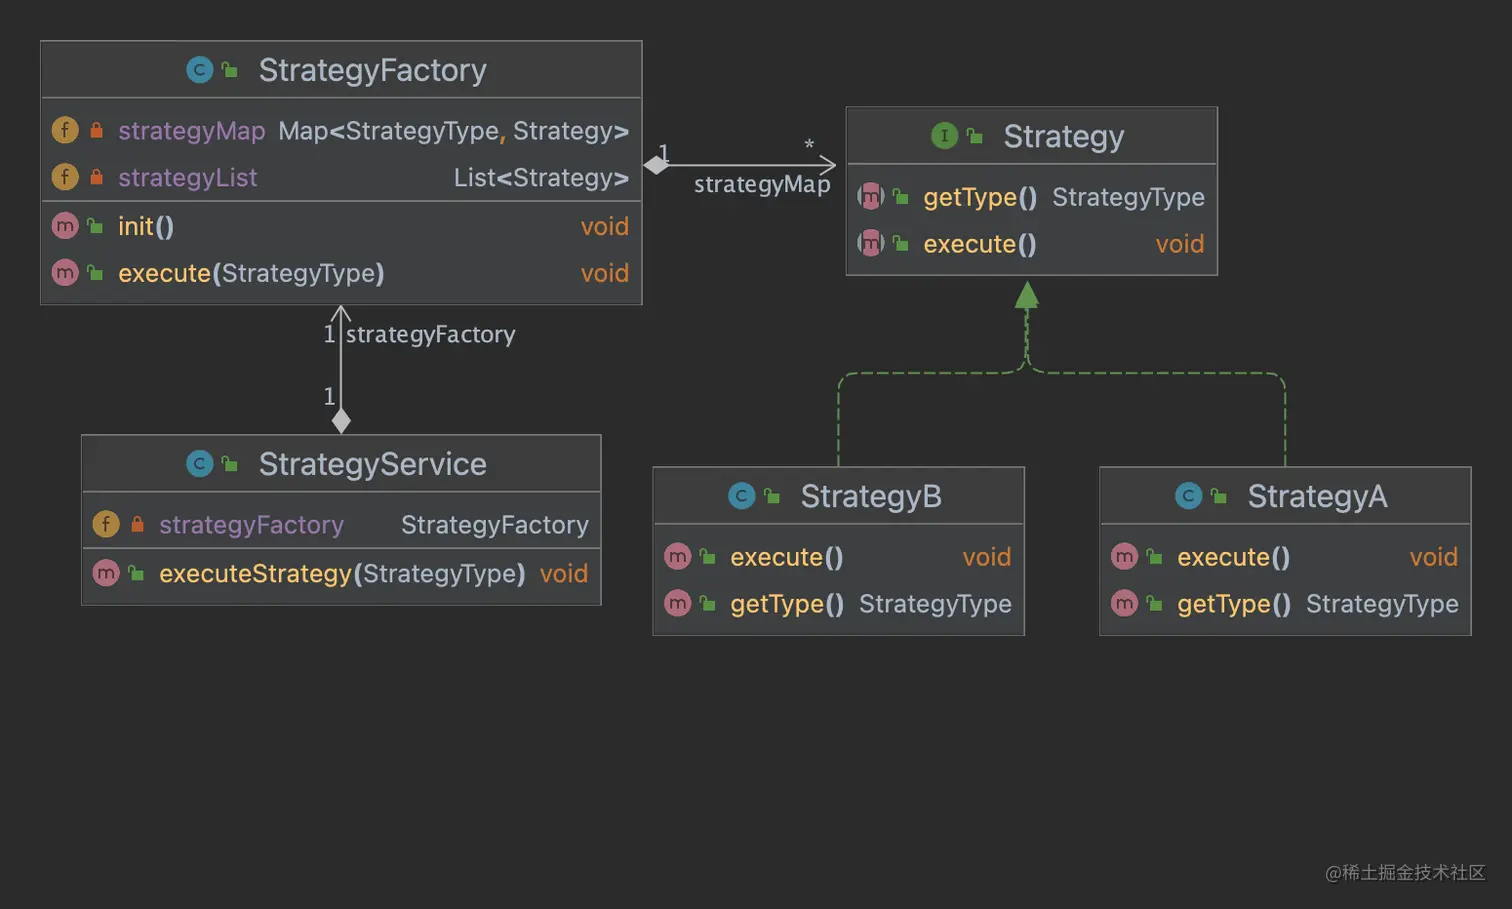The width and height of the screenshot is (1512, 909).
Task: Select the getType() method in StrategyB
Action: click(x=787, y=604)
